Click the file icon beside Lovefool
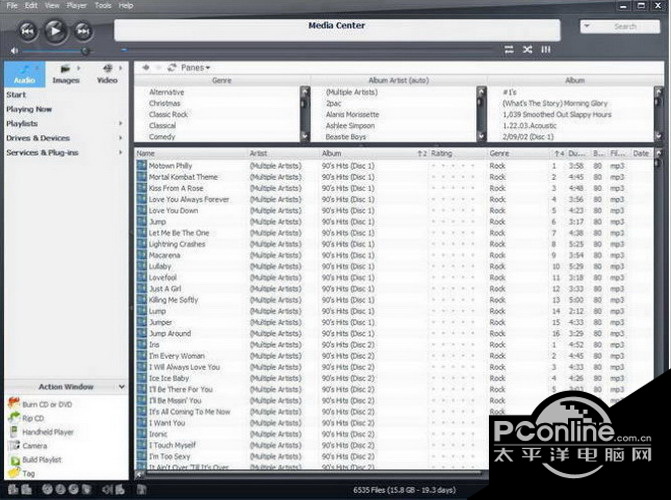The width and height of the screenshot is (671, 500). 142,277
